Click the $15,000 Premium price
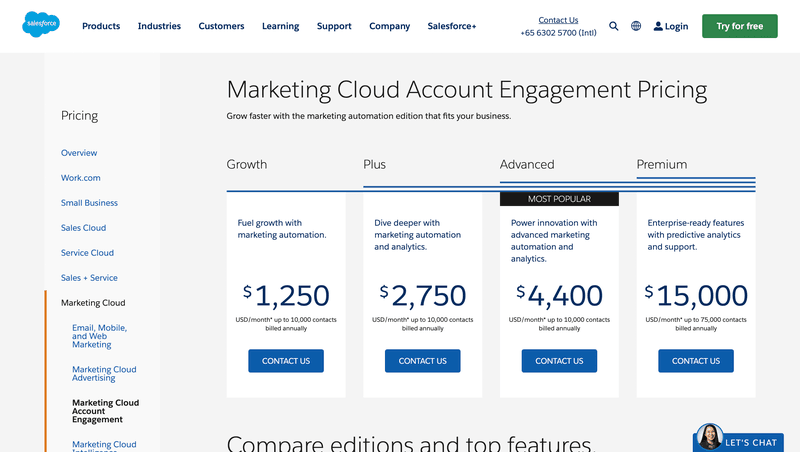This screenshot has height=452, width=800. (x=696, y=295)
